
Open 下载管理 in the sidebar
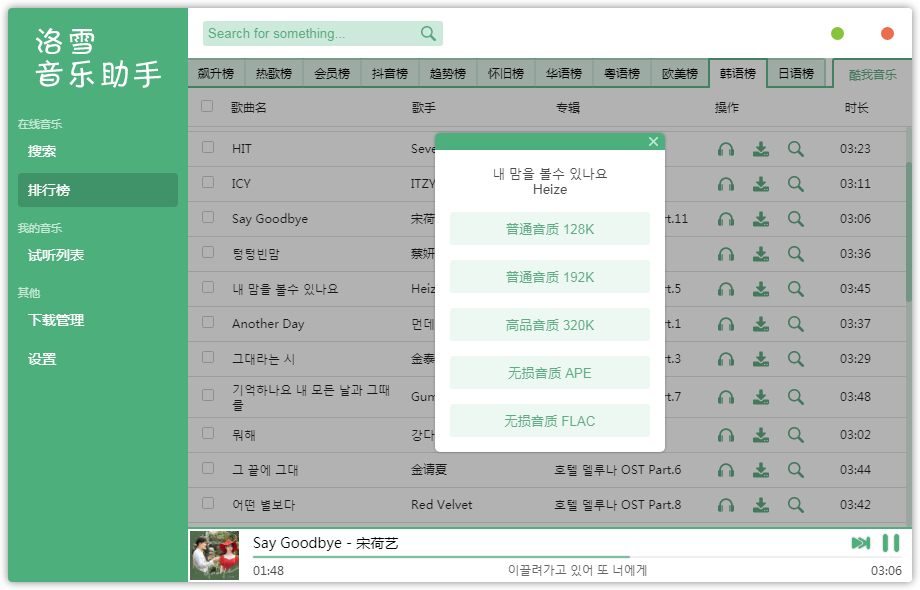point(56,320)
